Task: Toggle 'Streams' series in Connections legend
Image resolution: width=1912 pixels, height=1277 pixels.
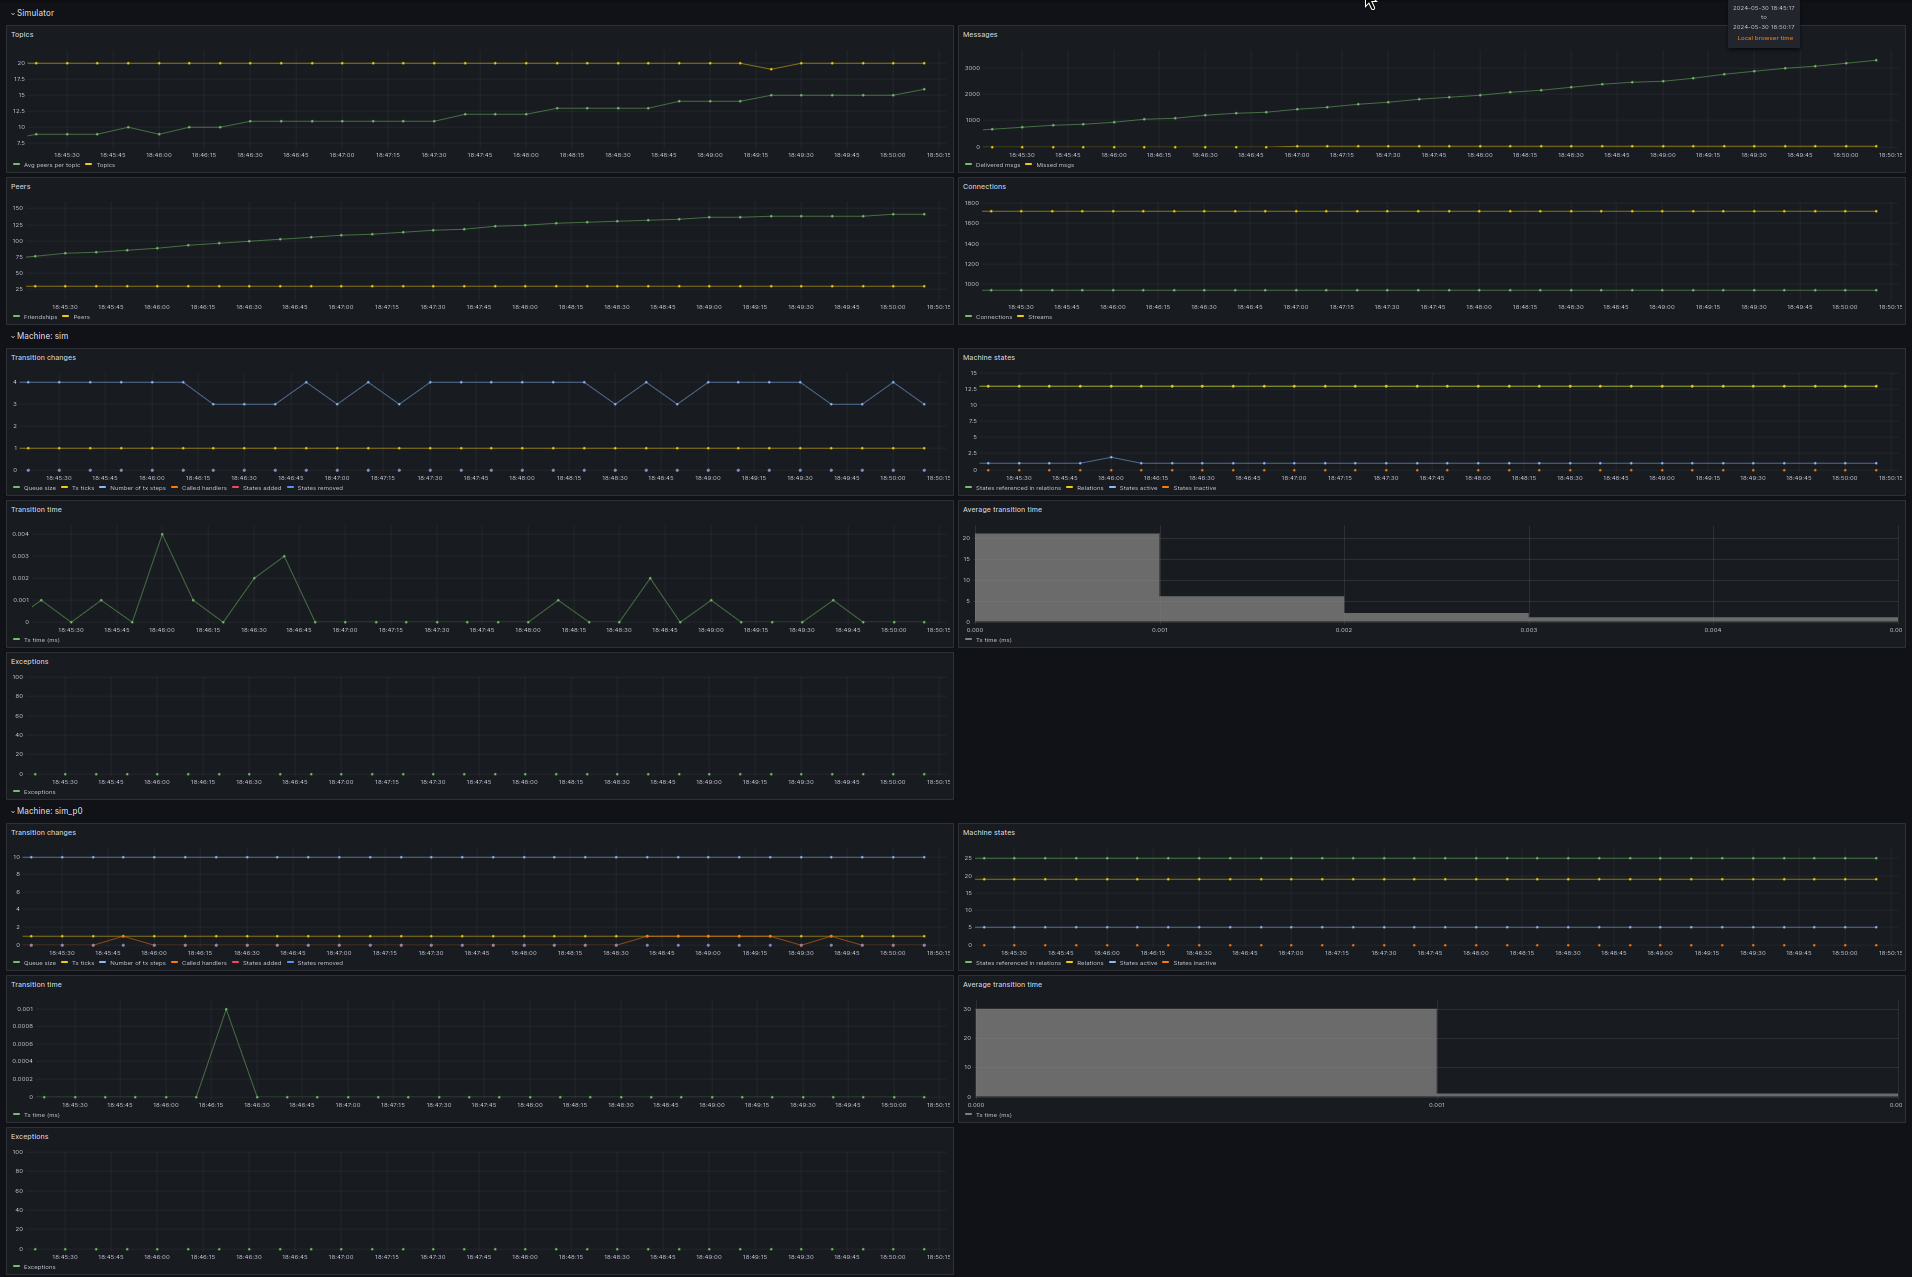Action: tap(1040, 317)
